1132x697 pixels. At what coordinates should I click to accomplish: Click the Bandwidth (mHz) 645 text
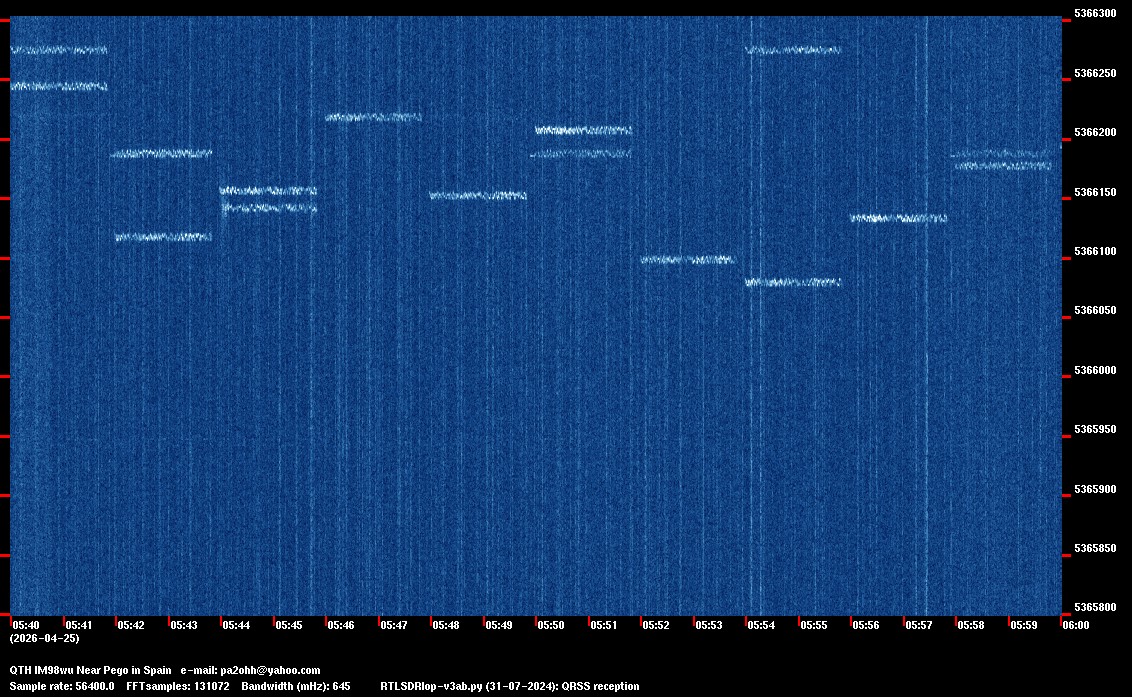(295, 686)
